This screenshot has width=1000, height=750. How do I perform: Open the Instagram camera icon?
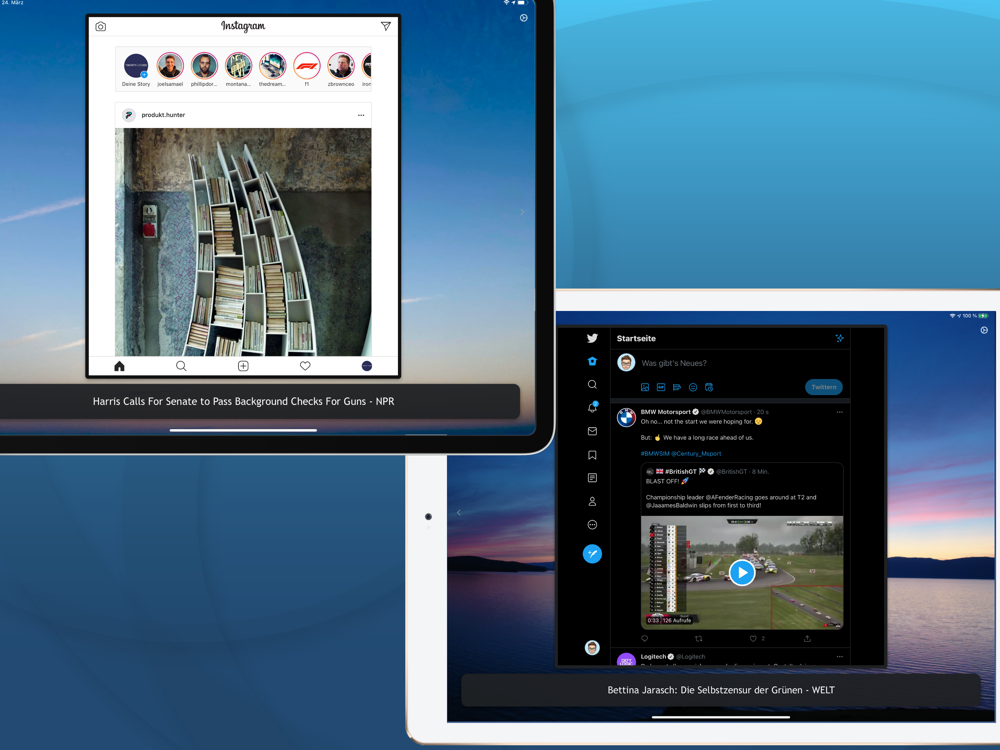tap(101, 26)
